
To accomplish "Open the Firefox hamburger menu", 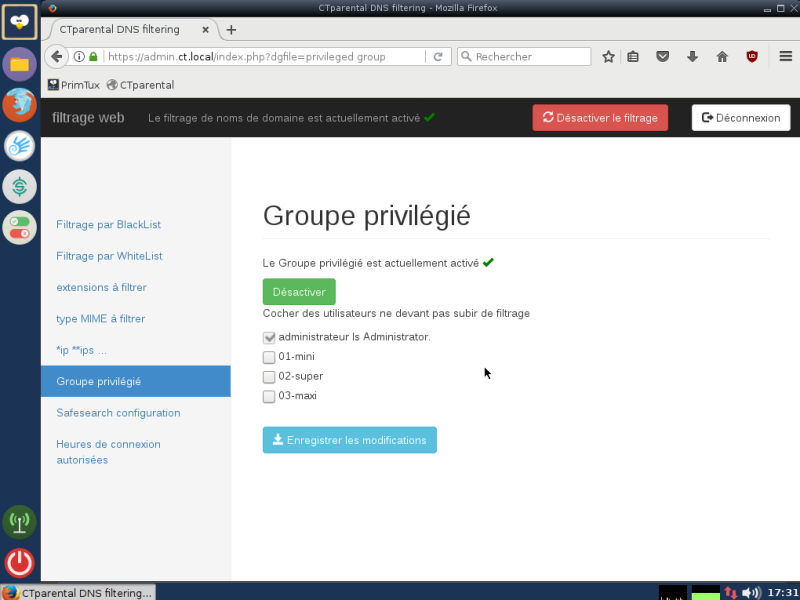I will click(786, 57).
